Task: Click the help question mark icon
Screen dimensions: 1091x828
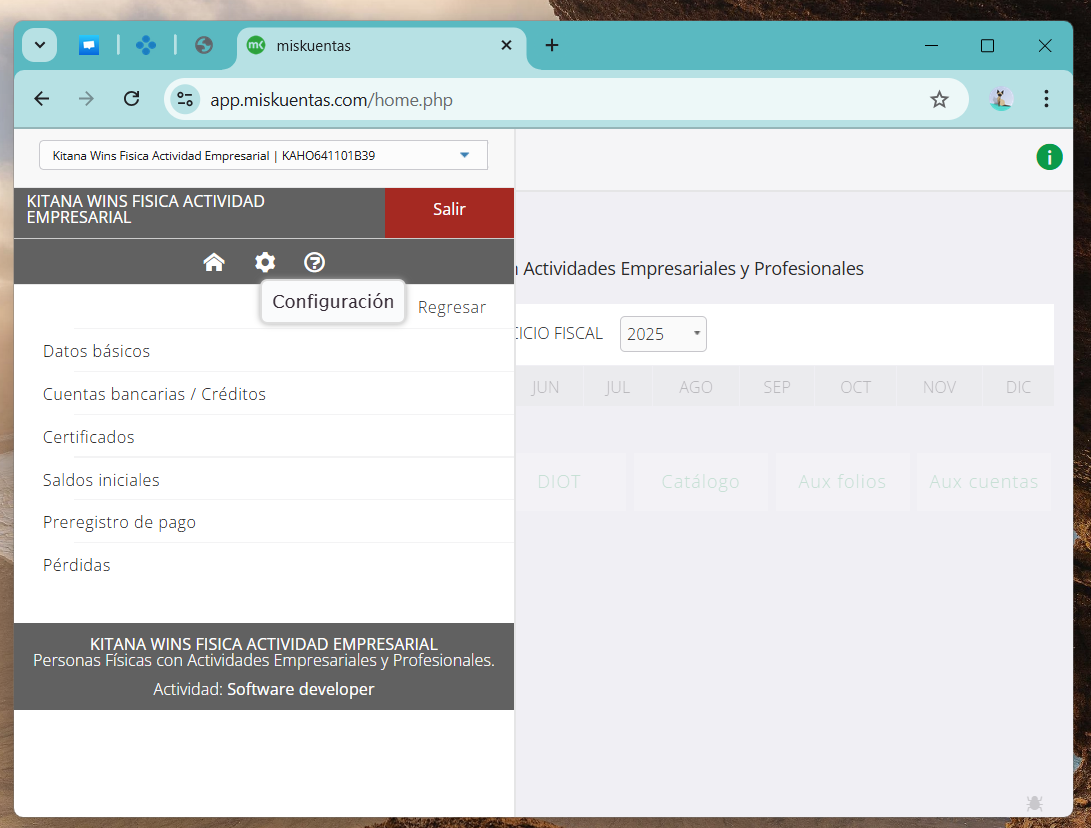Action: click(x=315, y=262)
